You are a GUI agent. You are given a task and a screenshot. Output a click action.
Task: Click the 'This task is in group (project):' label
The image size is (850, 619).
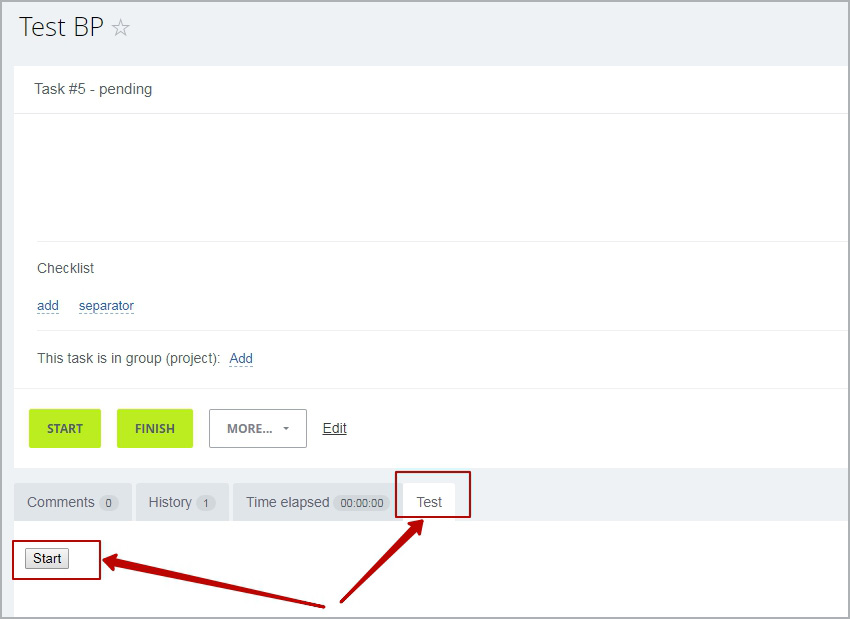tap(128, 358)
